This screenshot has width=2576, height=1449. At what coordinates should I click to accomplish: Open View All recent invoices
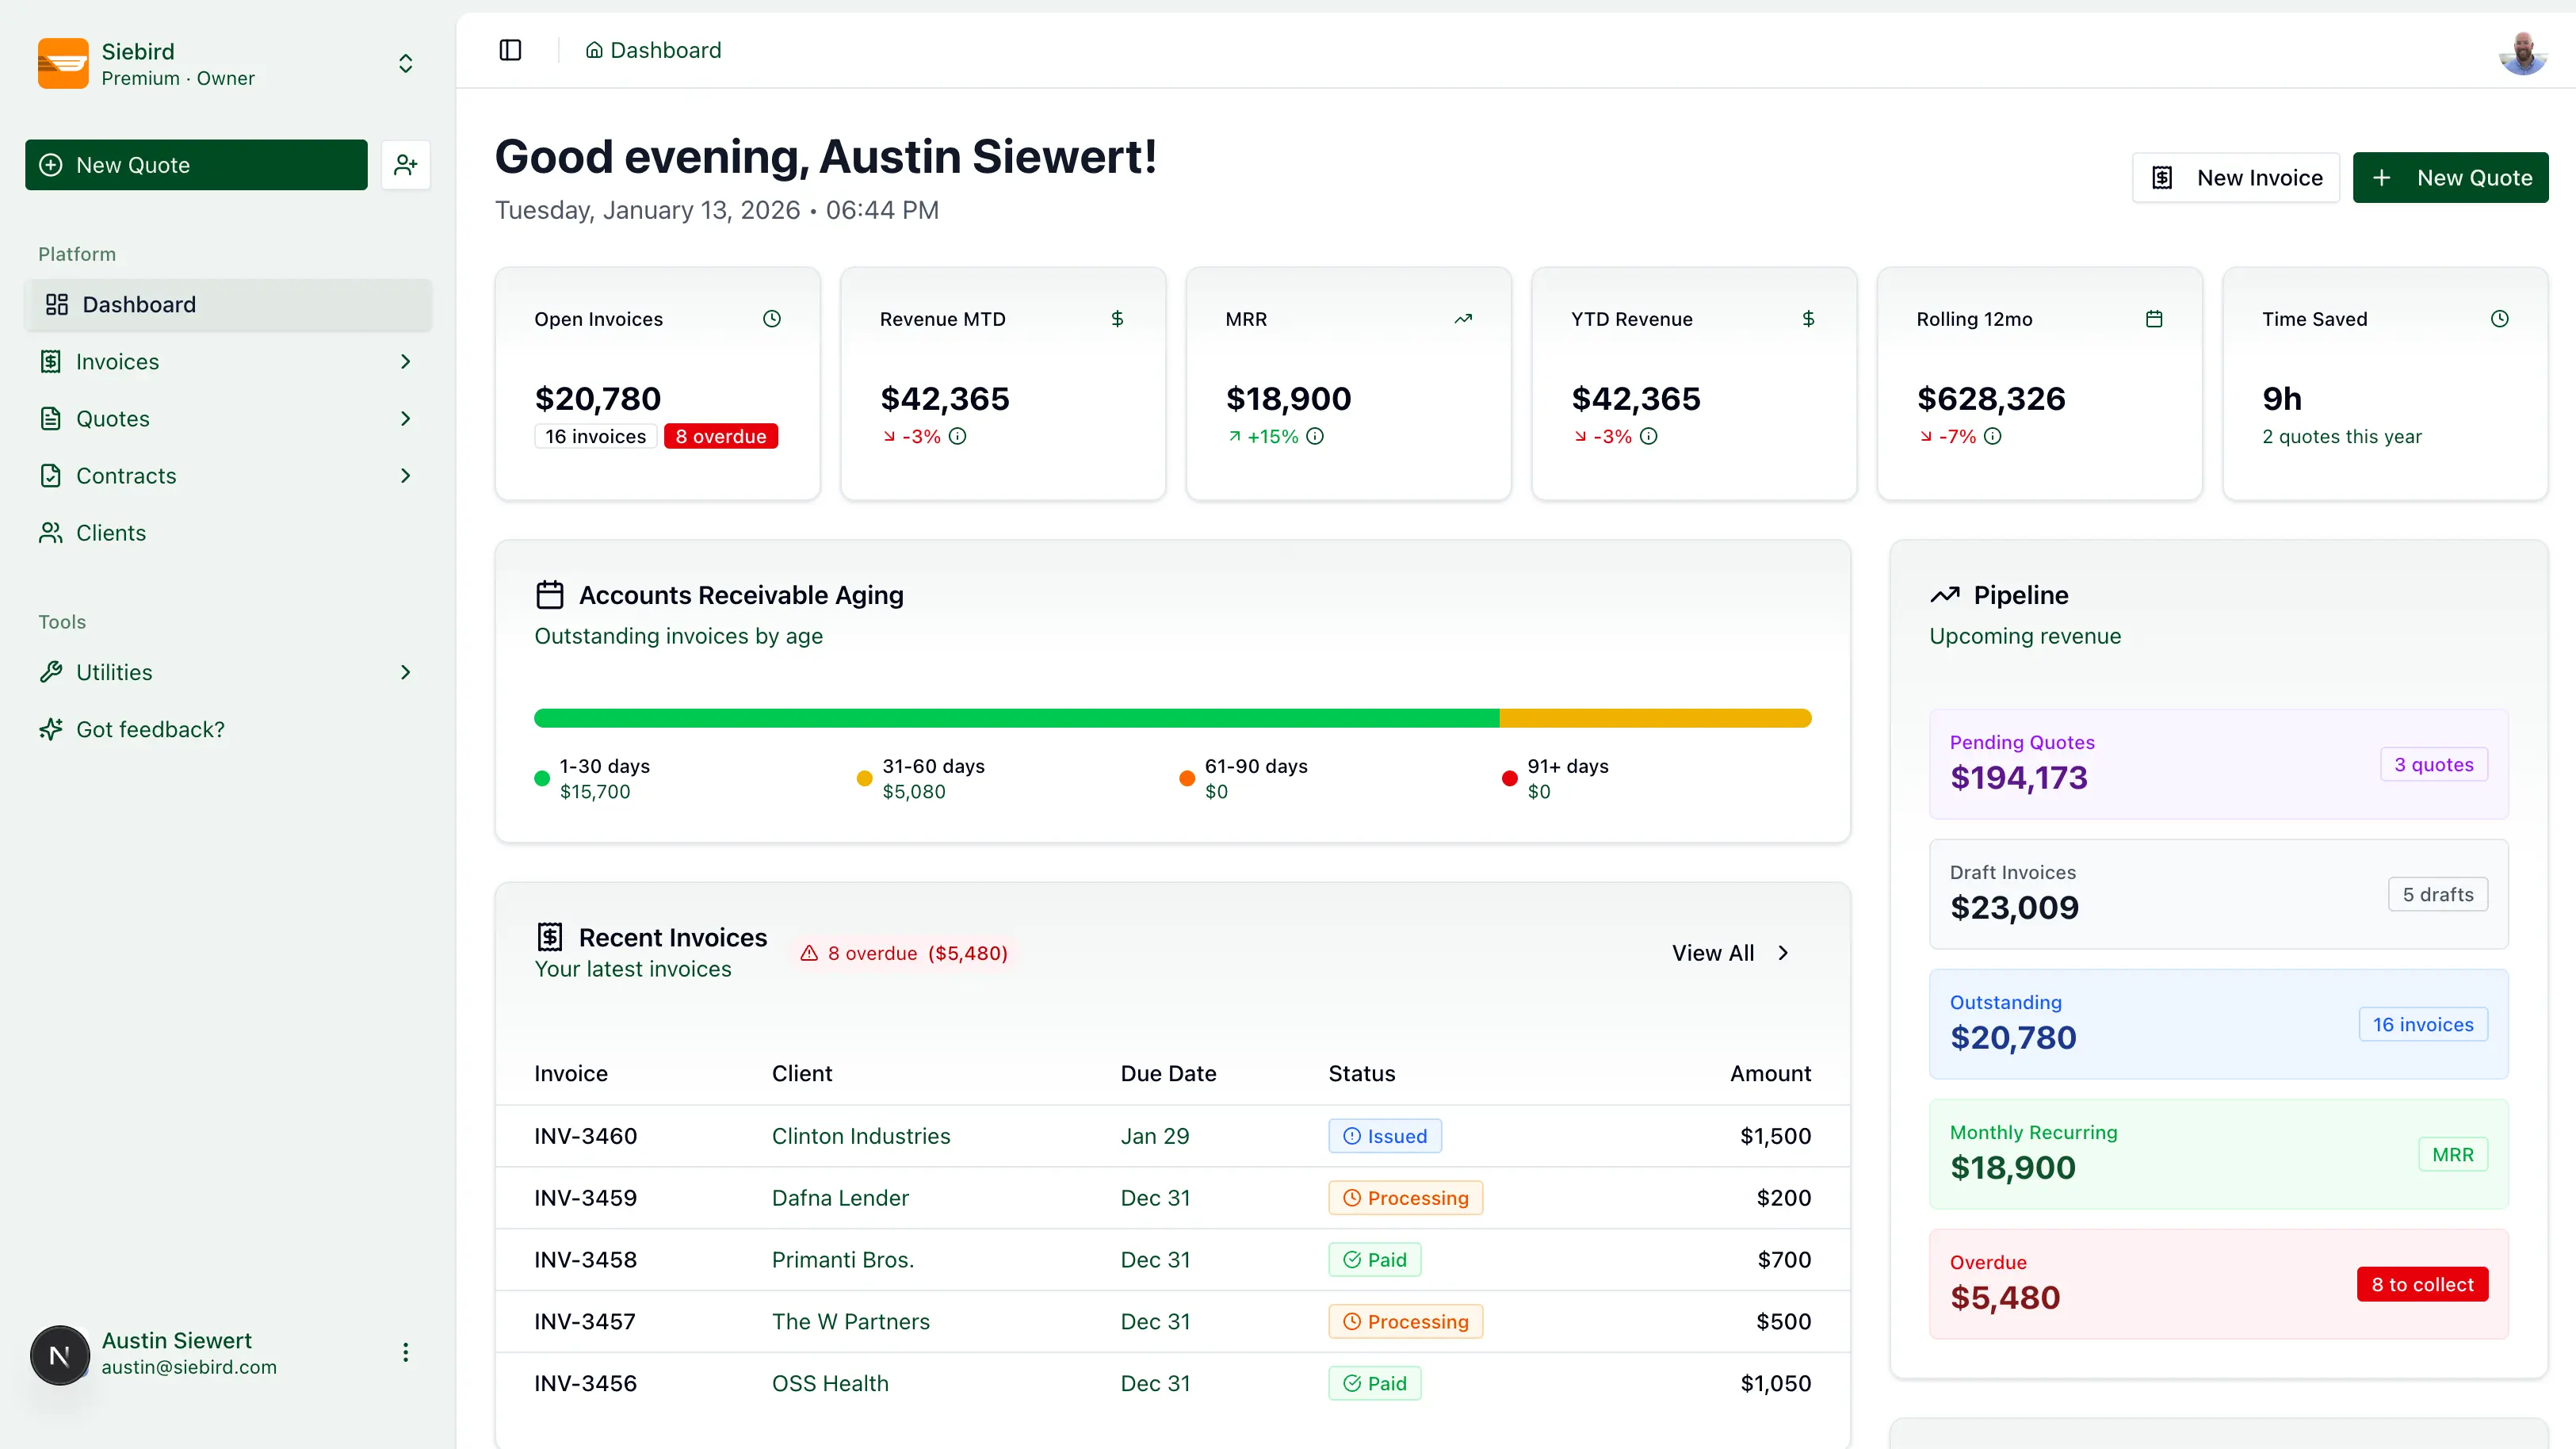[x=1730, y=952]
